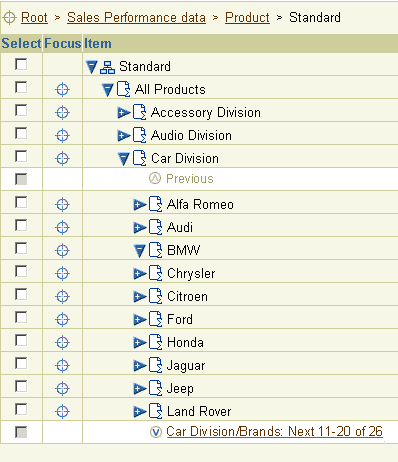Expand the Audi brand node
Viewport: 398px width, 462px height.
pos(140,228)
